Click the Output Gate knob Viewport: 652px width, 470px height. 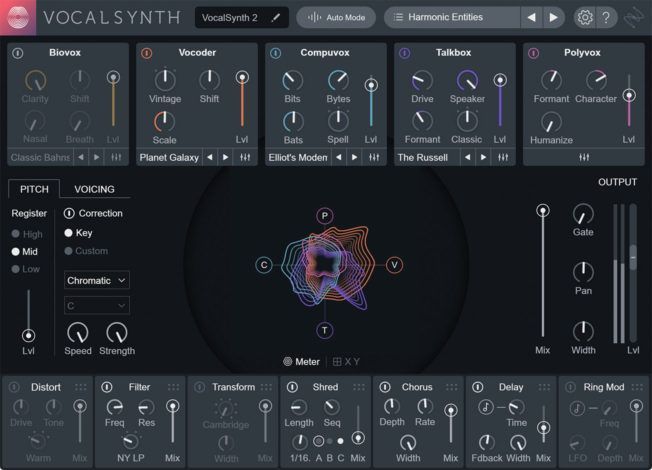[x=583, y=214]
